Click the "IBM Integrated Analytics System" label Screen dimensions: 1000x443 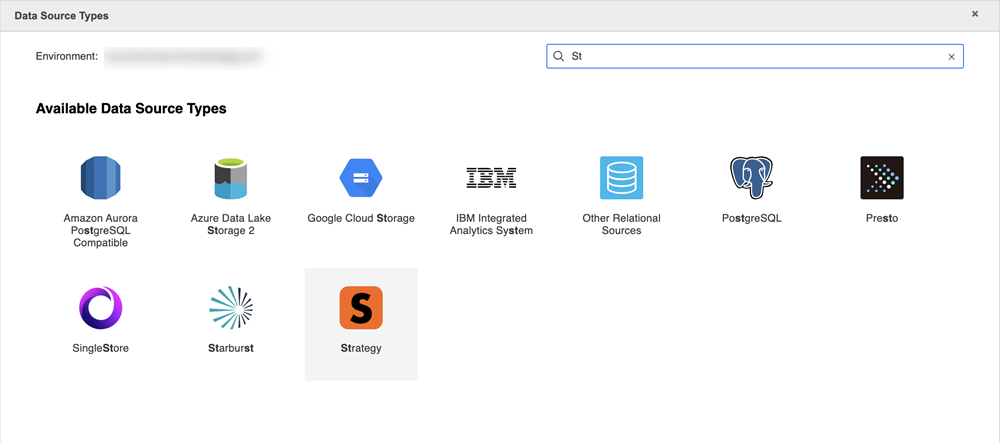click(x=491, y=225)
